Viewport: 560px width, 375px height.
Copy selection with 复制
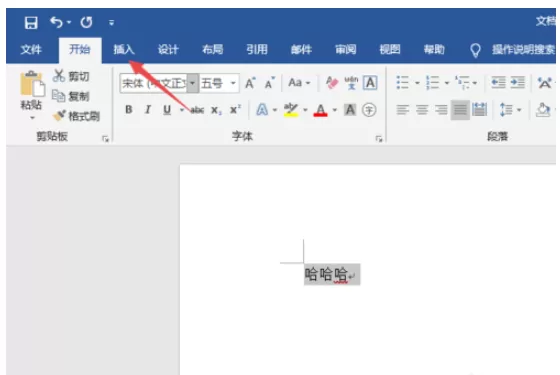(71, 96)
